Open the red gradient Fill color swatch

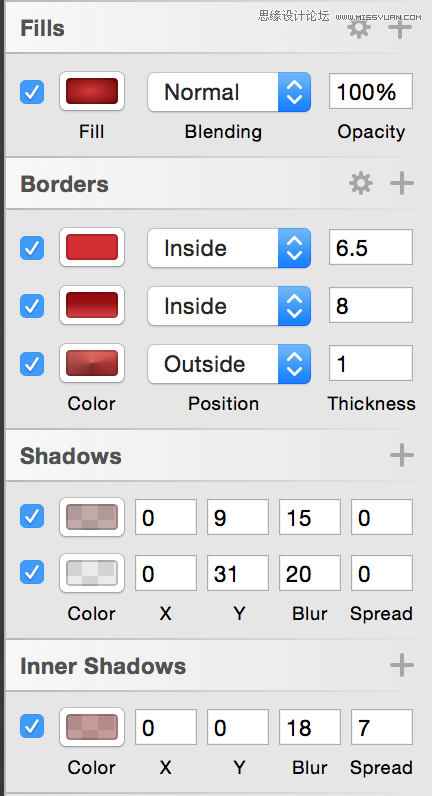(x=92, y=91)
